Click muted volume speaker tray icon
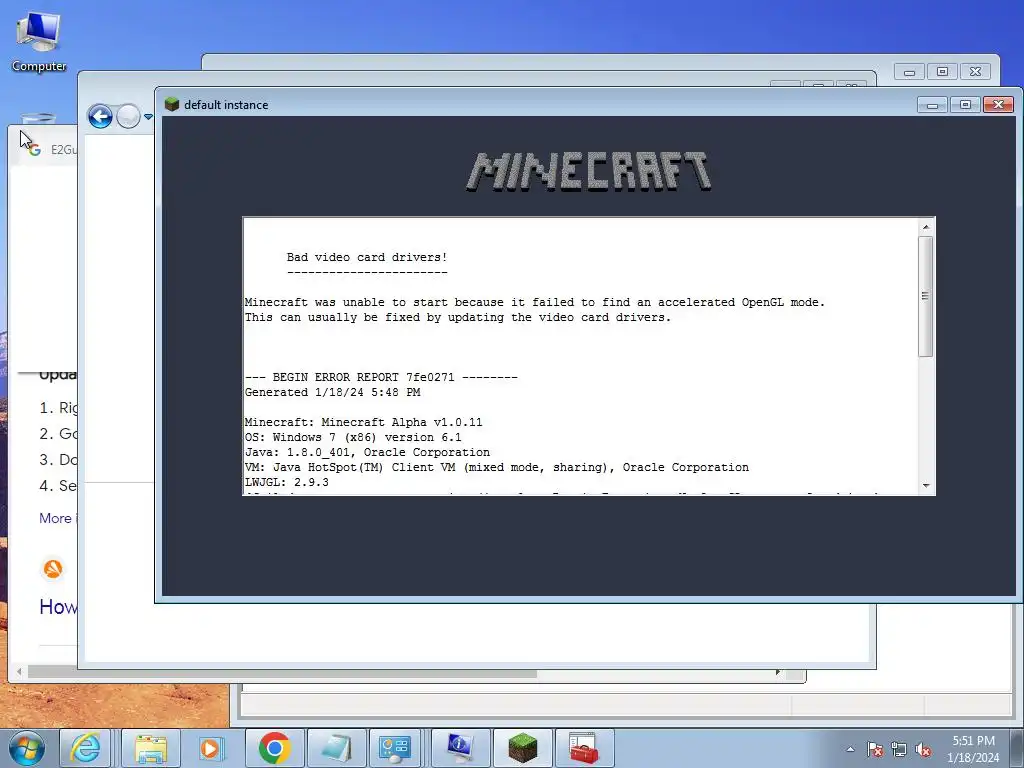Image resolution: width=1024 pixels, height=768 pixels. (923, 749)
